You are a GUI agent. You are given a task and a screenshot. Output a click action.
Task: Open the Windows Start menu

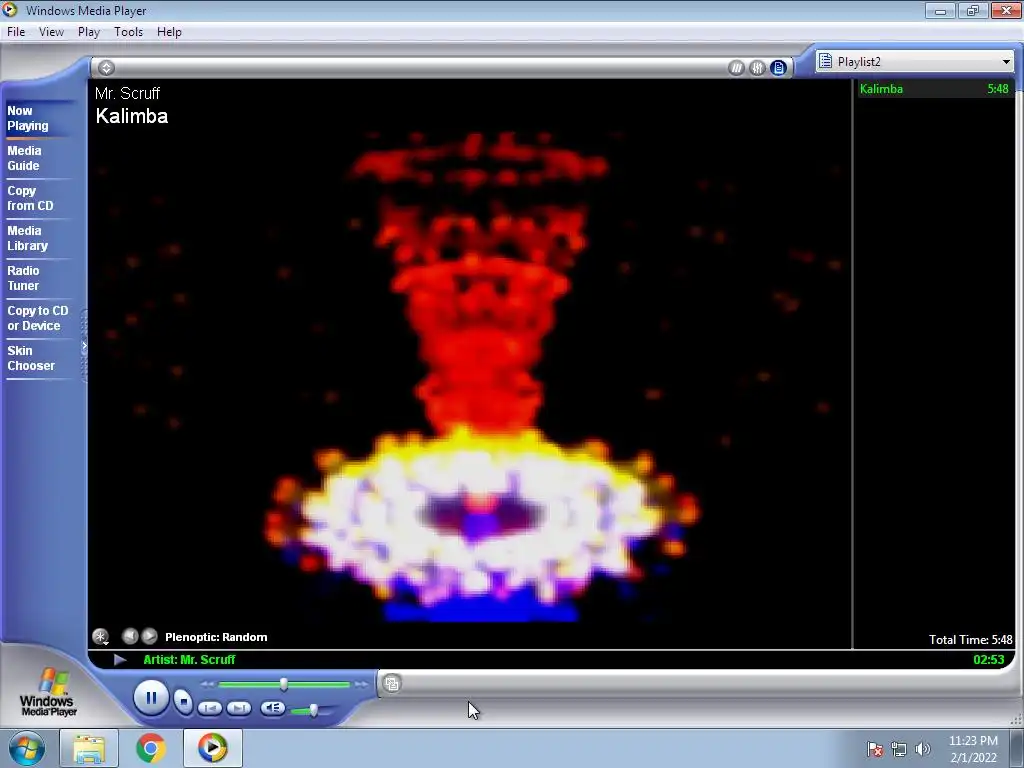(x=27, y=748)
